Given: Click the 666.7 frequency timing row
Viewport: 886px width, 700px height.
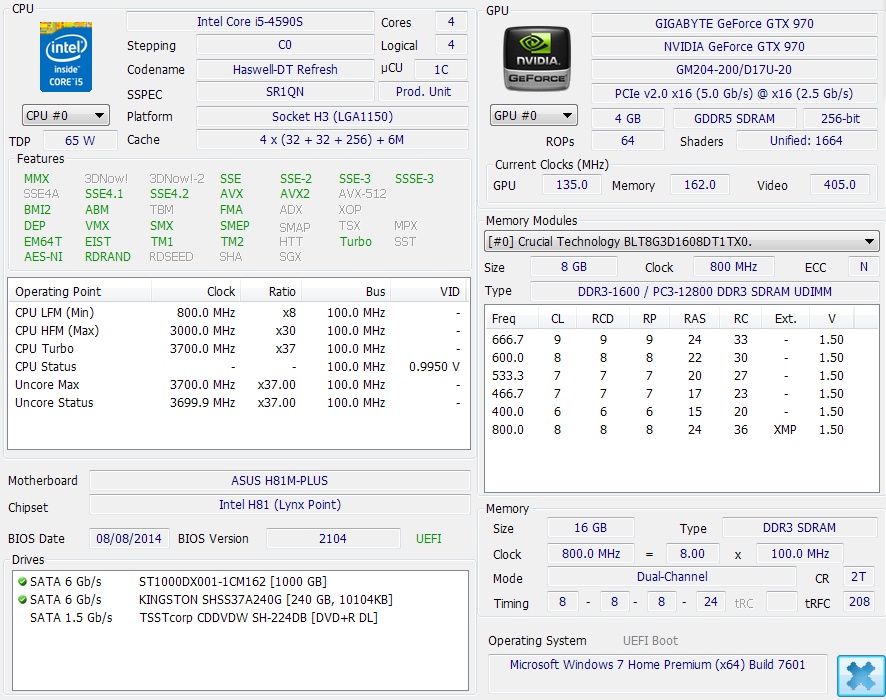Looking at the screenshot, I should 680,340.
